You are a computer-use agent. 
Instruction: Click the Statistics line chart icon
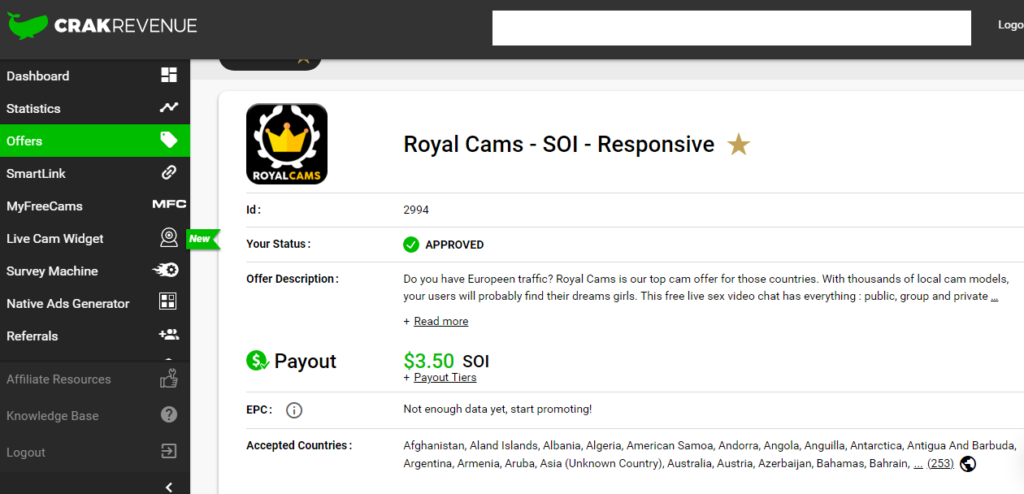pyautogui.click(x=169, y=108)
